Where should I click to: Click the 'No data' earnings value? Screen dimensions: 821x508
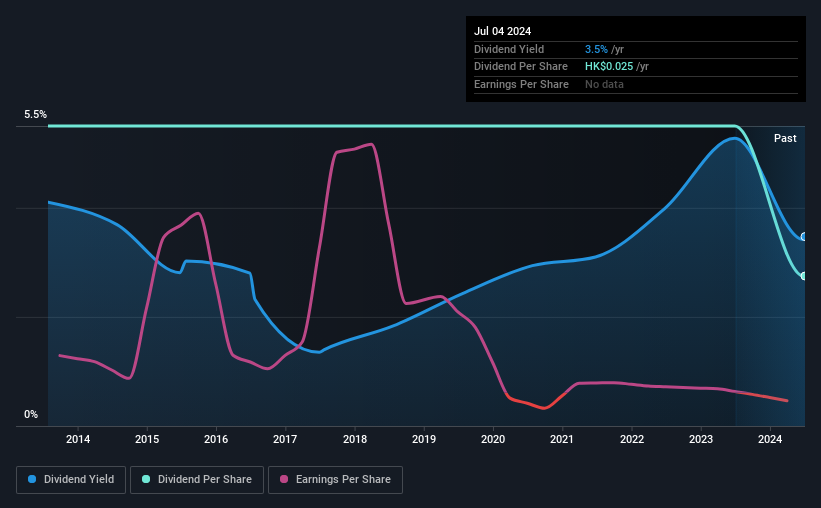point(604,84)
